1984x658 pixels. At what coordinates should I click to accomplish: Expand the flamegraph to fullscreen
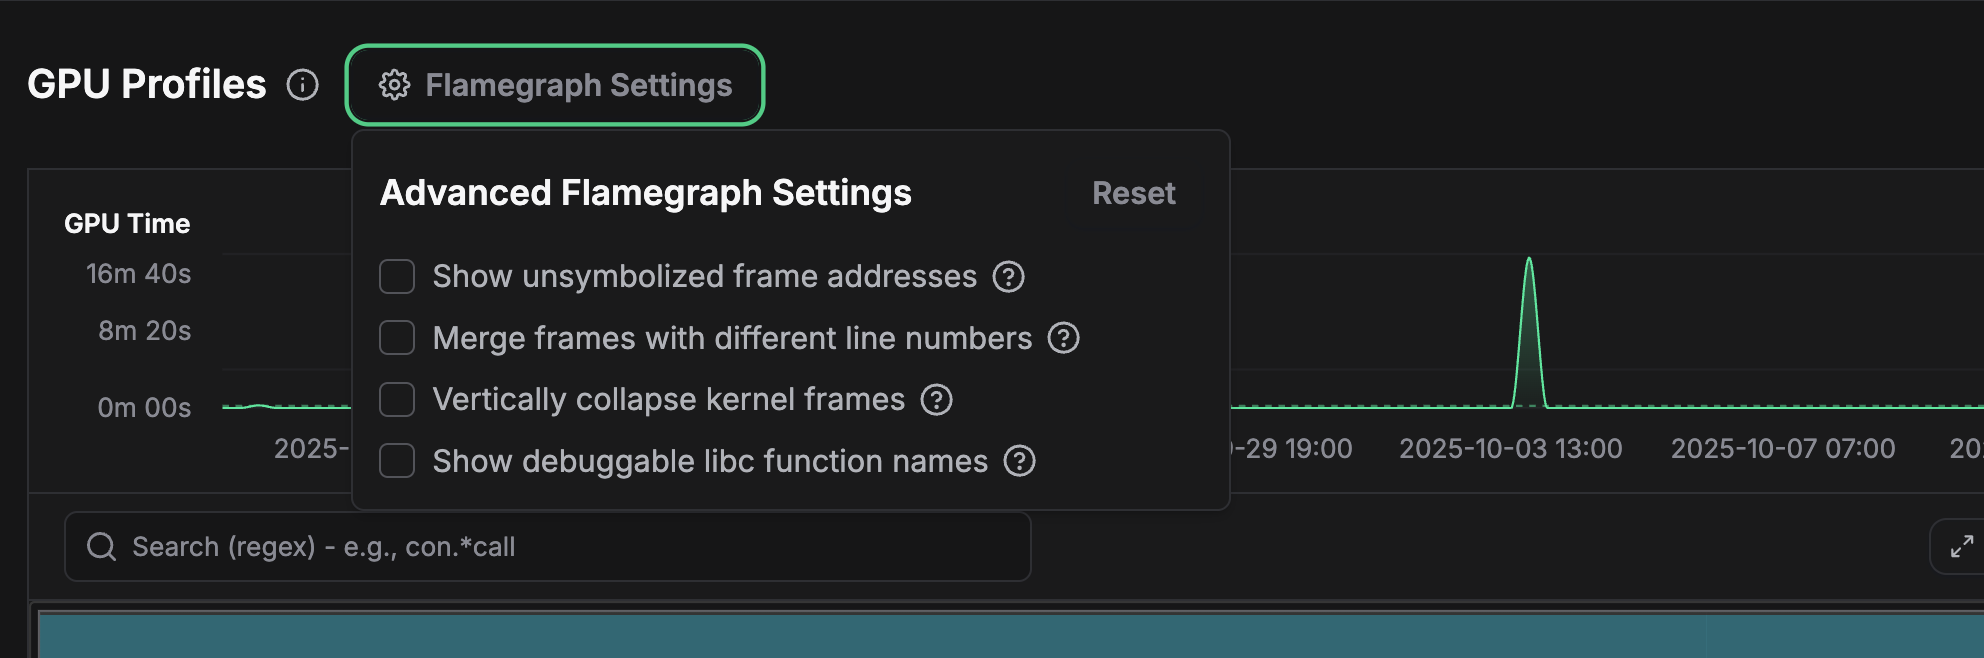coord(1961,546)
